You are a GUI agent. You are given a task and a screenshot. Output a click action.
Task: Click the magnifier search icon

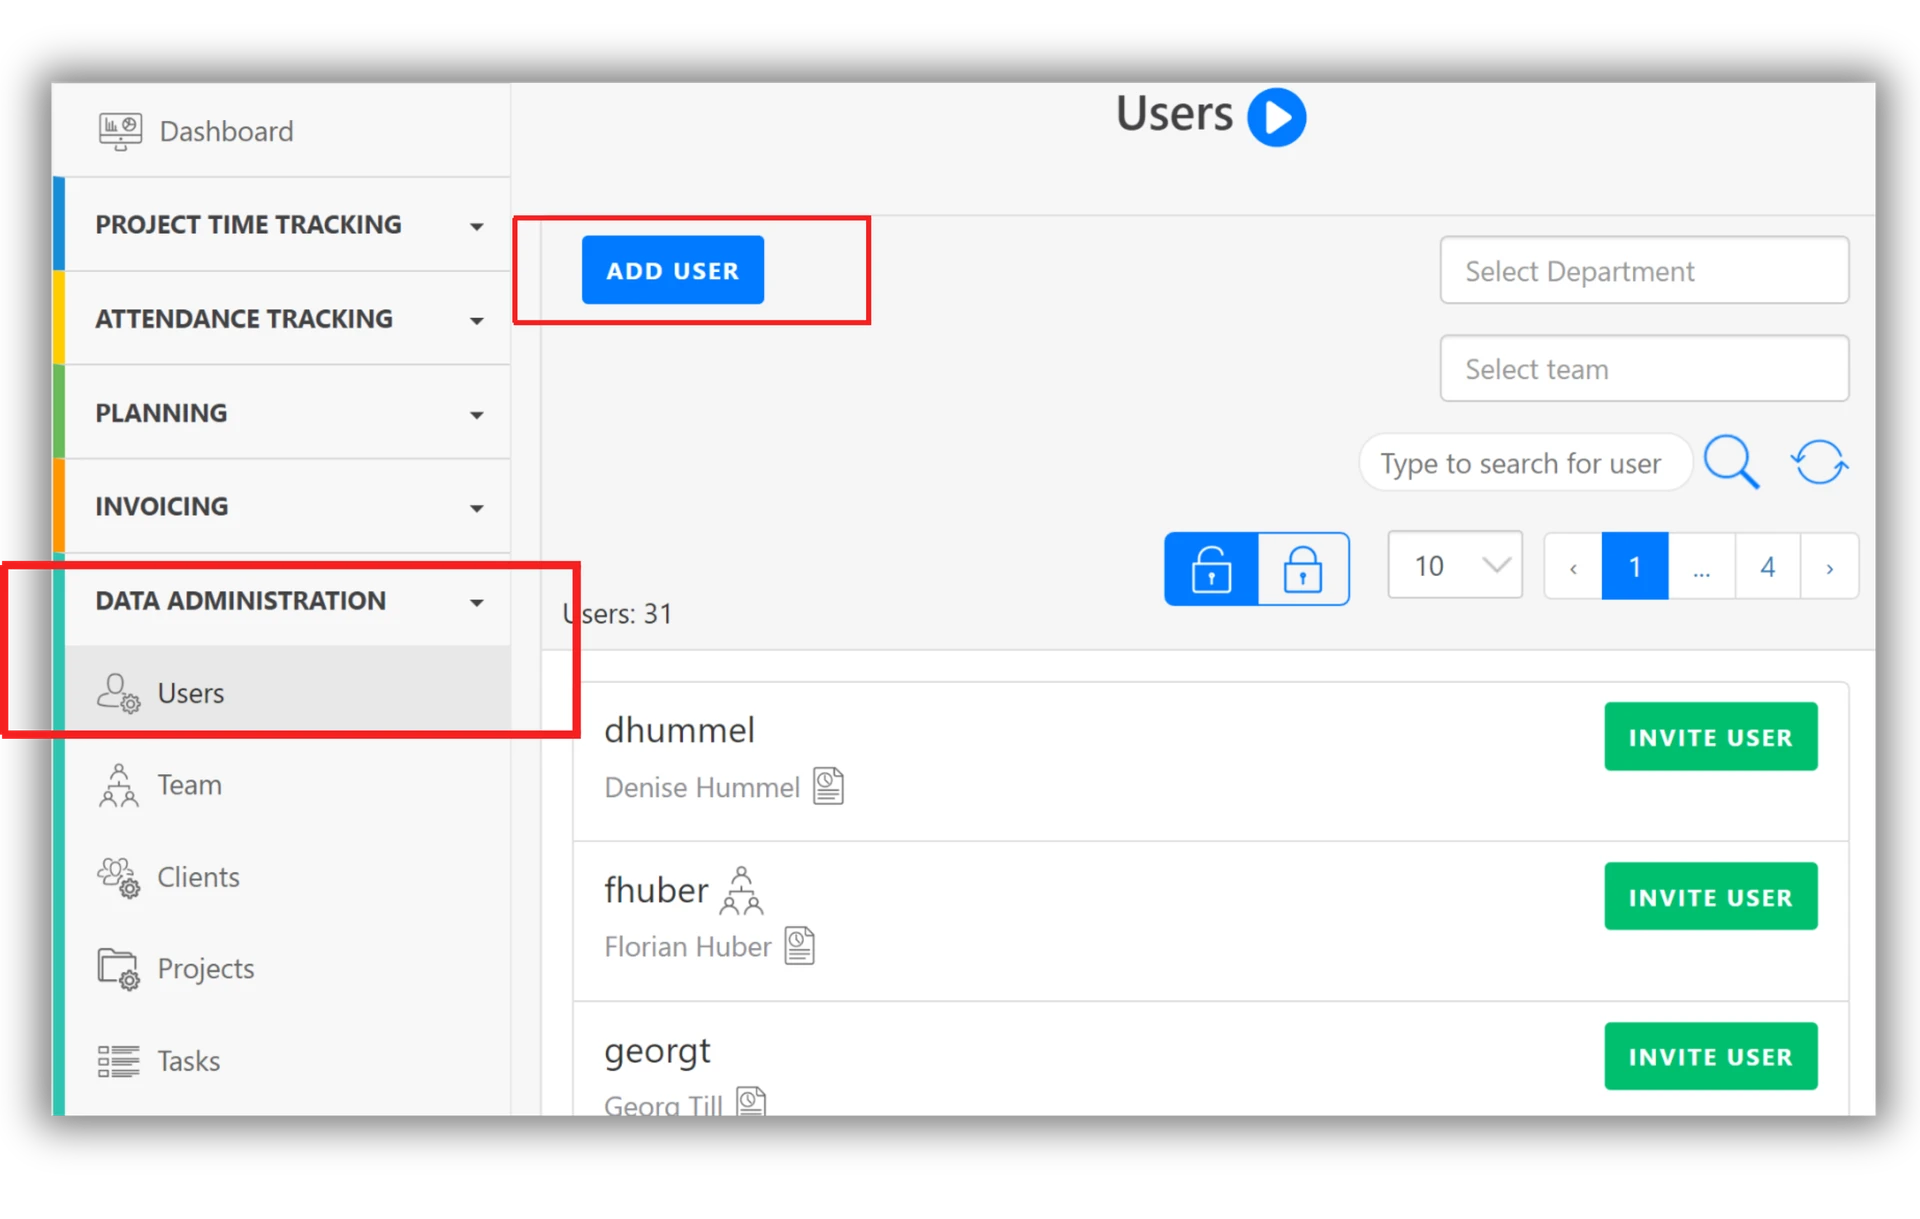(x=1730, y=462)
